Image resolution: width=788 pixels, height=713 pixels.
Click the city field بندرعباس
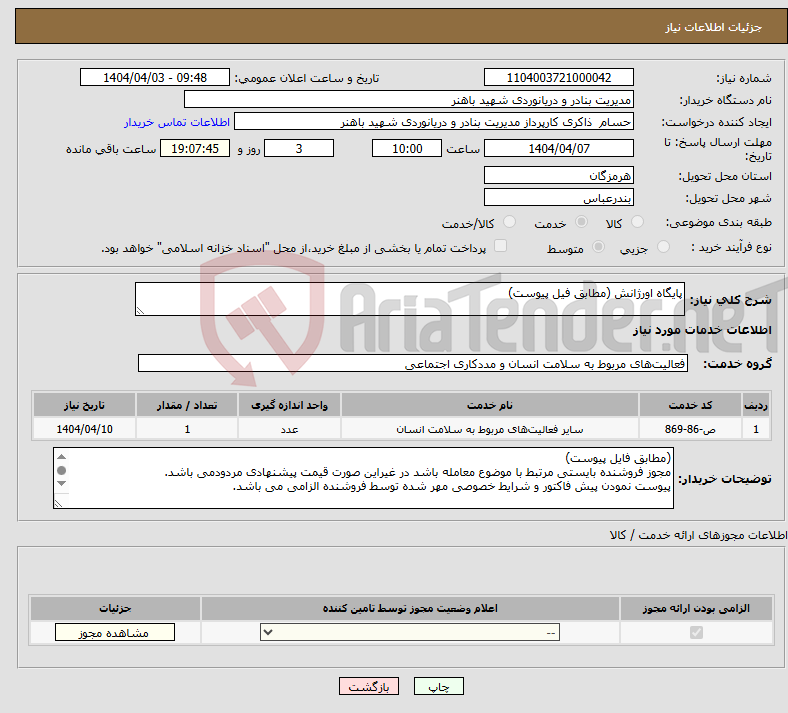click(558, 197)
